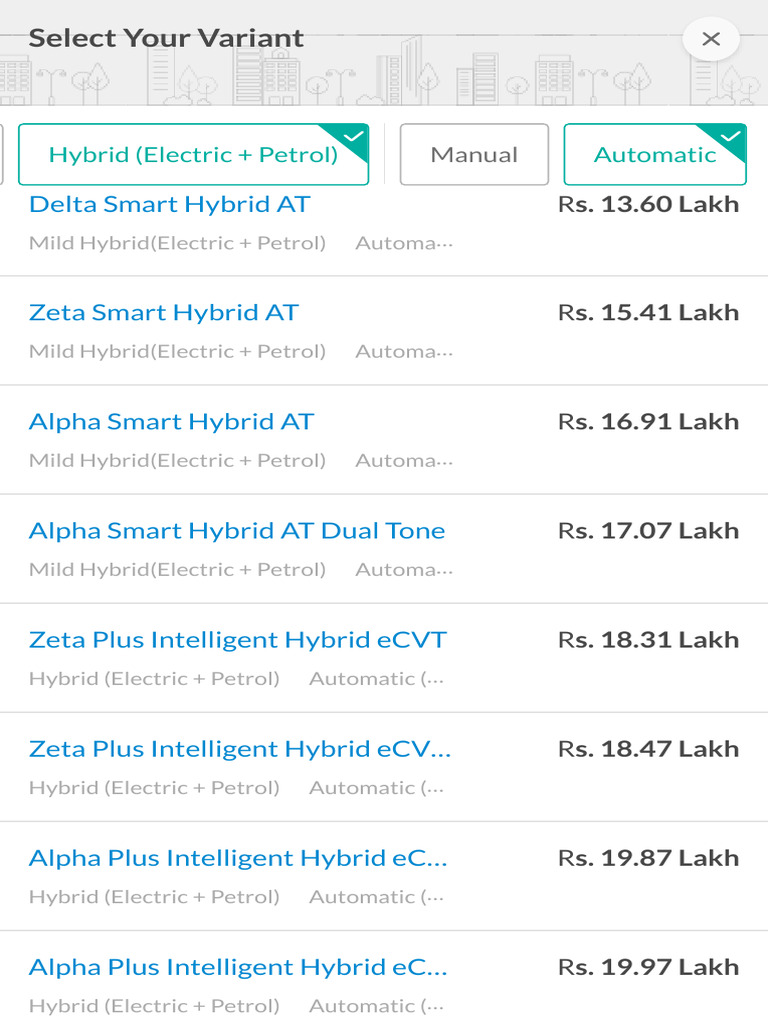This screenshot has height=1024, width=768.
Task: Click the Rs. 15.41 Lakh price
Action: pos(648,313)
